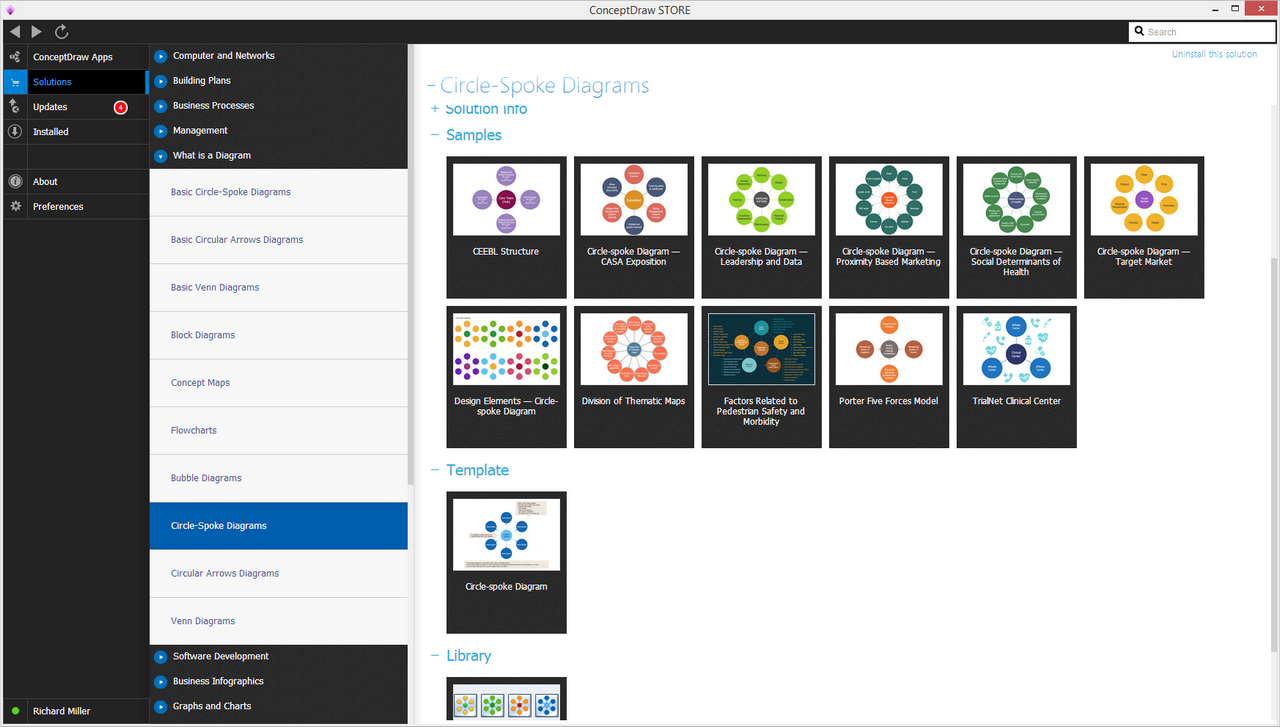1280x727 pixels.
Task: Expand Building Plans category
Action: tap(160, 81)
